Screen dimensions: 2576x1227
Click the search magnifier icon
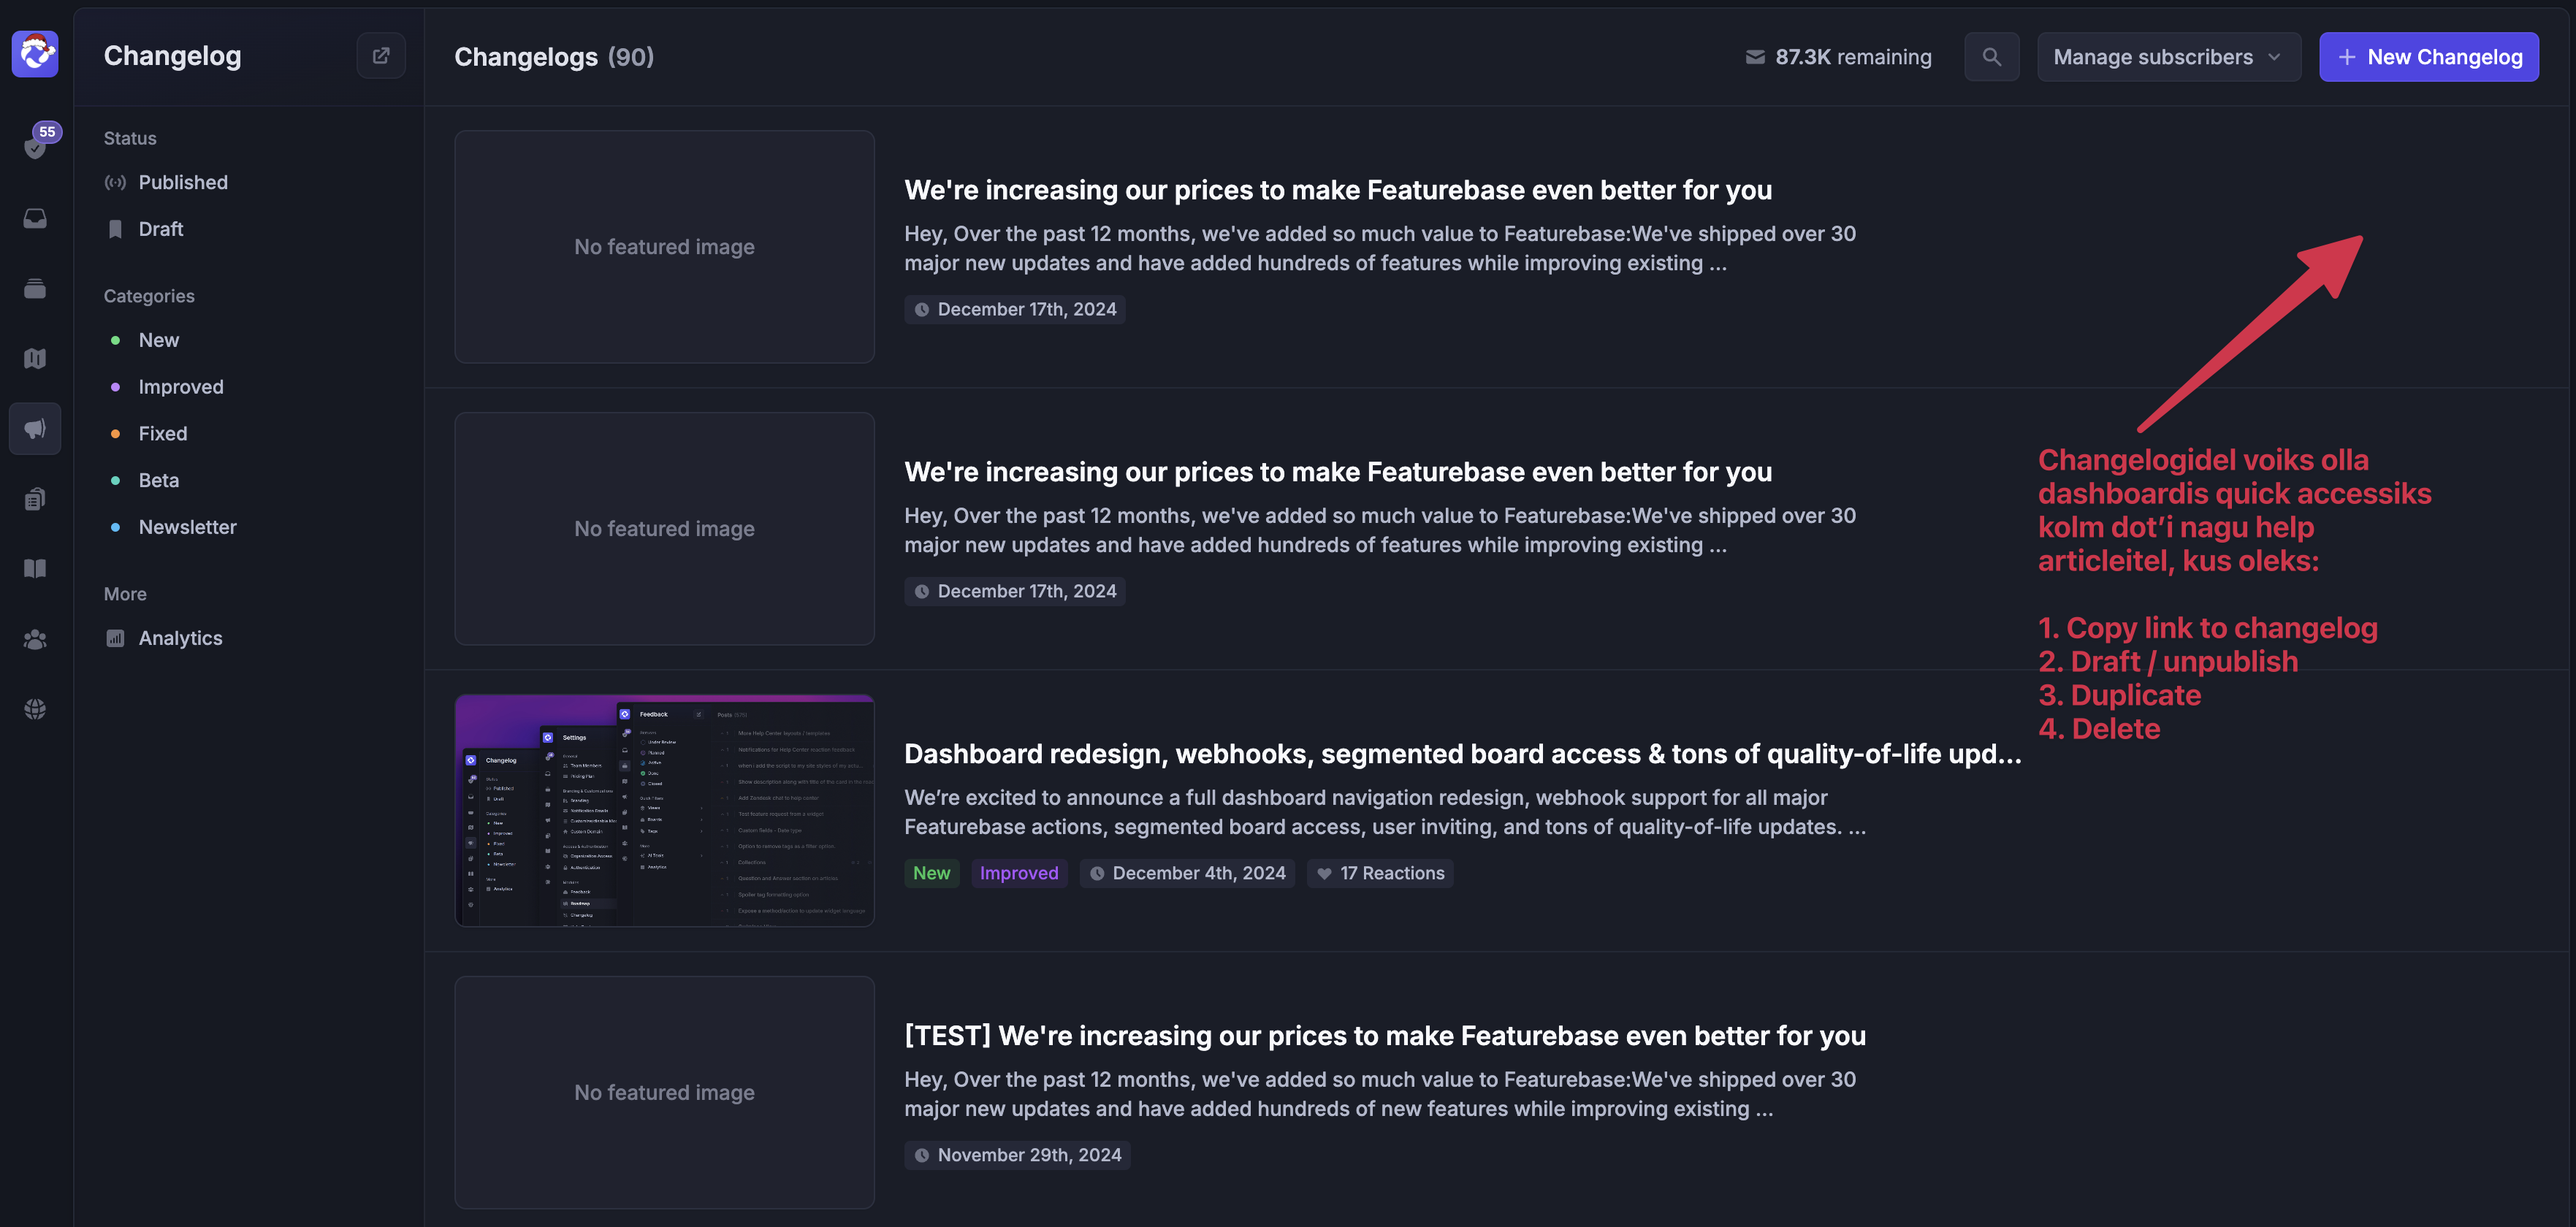tap(1991, 57)
